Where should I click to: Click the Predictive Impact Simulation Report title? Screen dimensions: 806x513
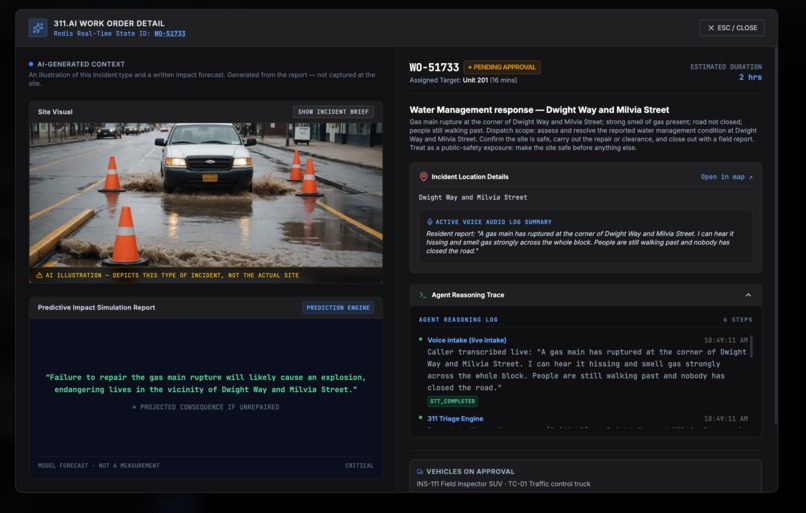96,307
